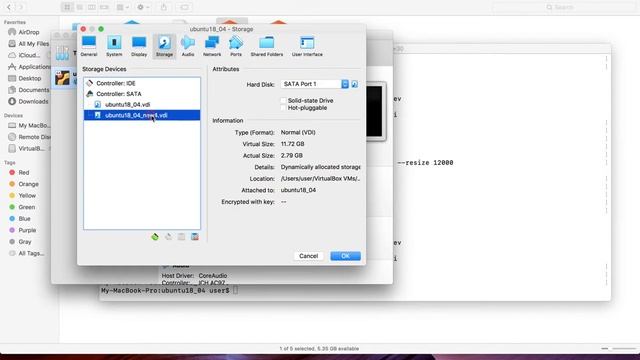Go back in Finder toolbar
Image resolution: width=640 pixels, height=360 pixels.
click(9, 7)
